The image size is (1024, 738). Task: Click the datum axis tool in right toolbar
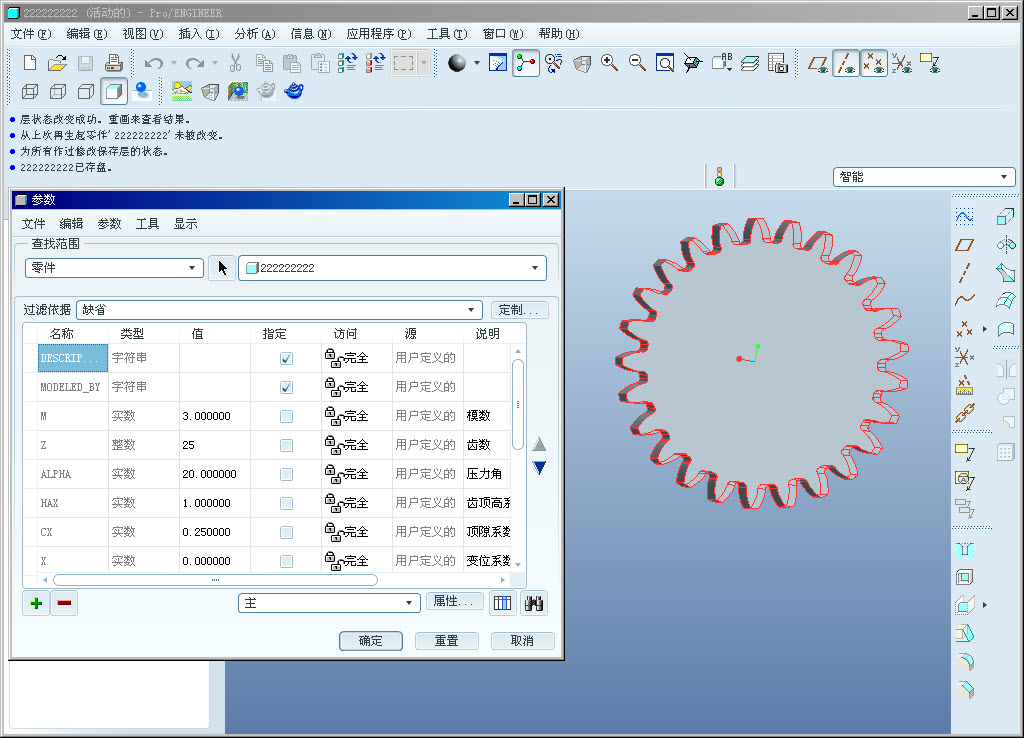(965, 272)
